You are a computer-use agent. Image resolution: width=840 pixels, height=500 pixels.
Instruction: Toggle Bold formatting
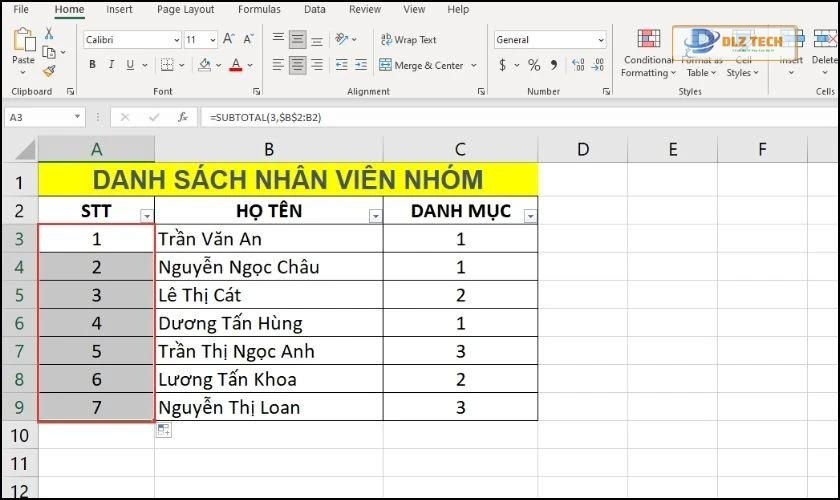pyautogui.click(x=93, y=65)
